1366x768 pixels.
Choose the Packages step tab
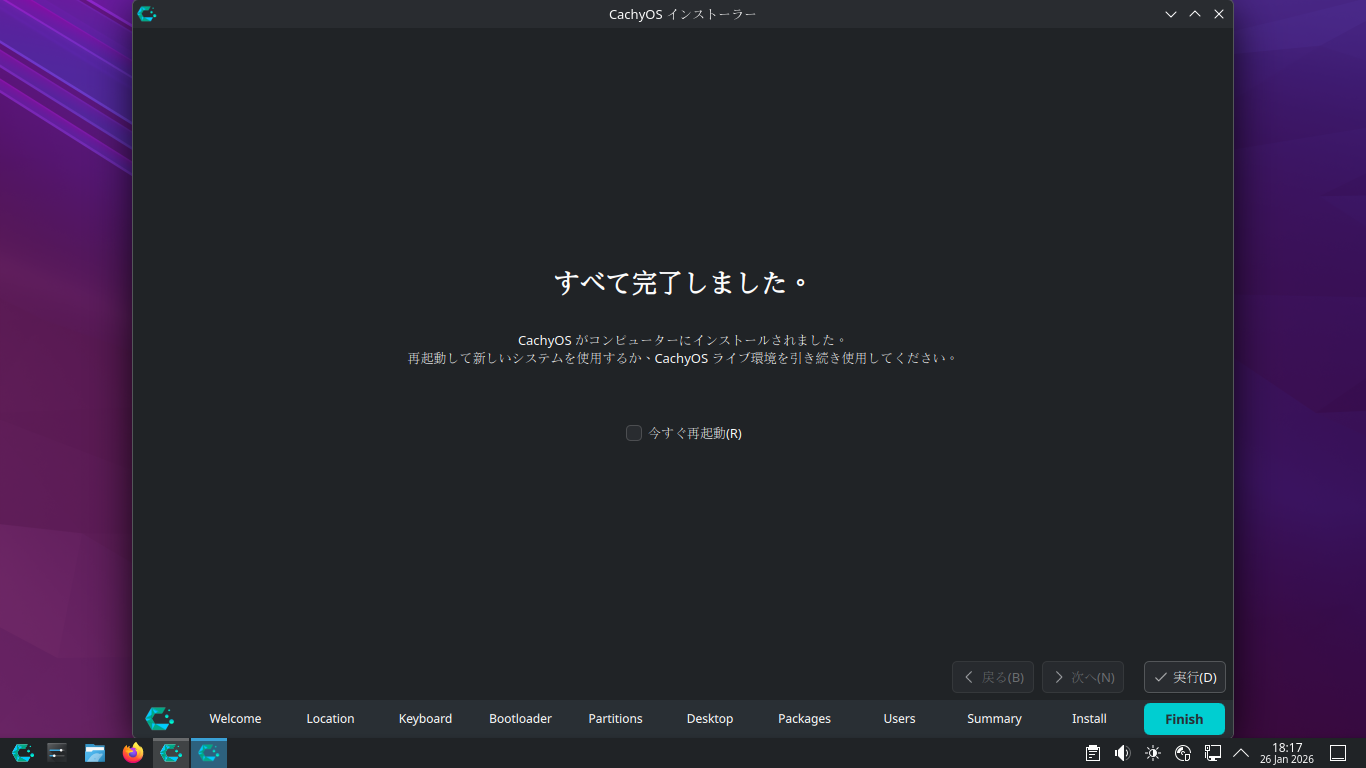[x=804, y=719]
